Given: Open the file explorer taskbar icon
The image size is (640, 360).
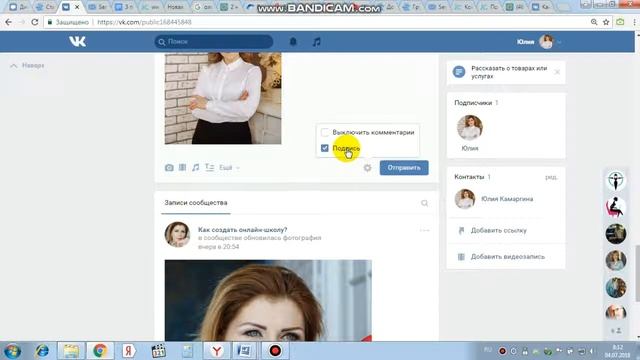Looking at the screenshot, I should pos(71,351).
